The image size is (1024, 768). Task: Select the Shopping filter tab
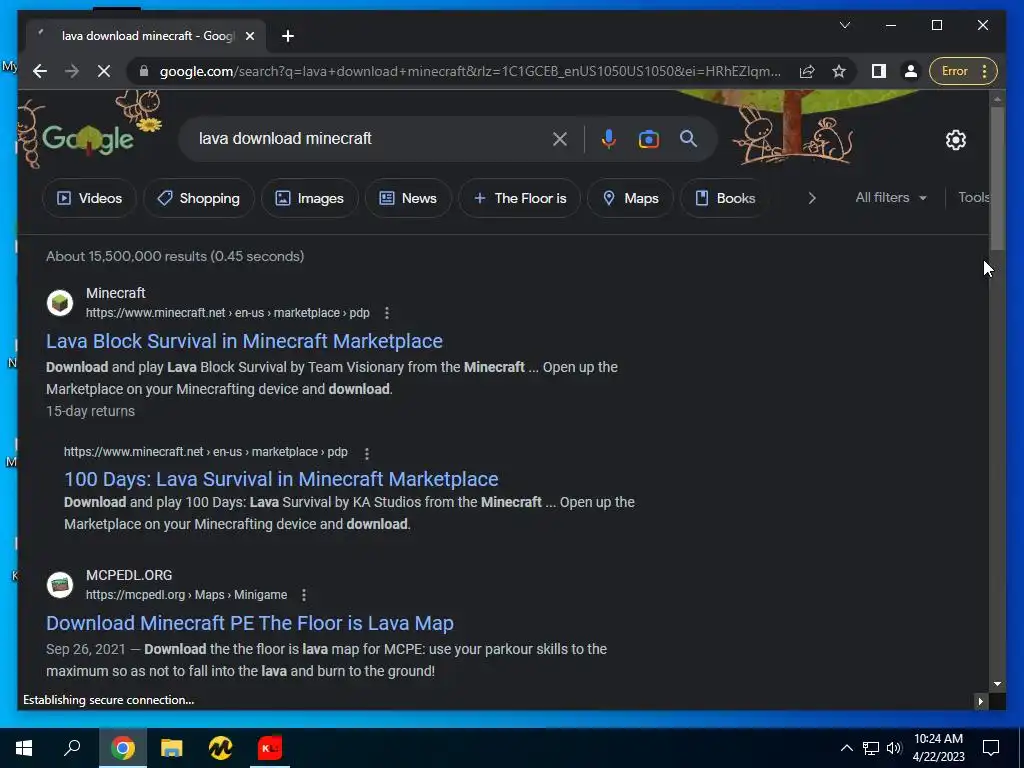199,199
